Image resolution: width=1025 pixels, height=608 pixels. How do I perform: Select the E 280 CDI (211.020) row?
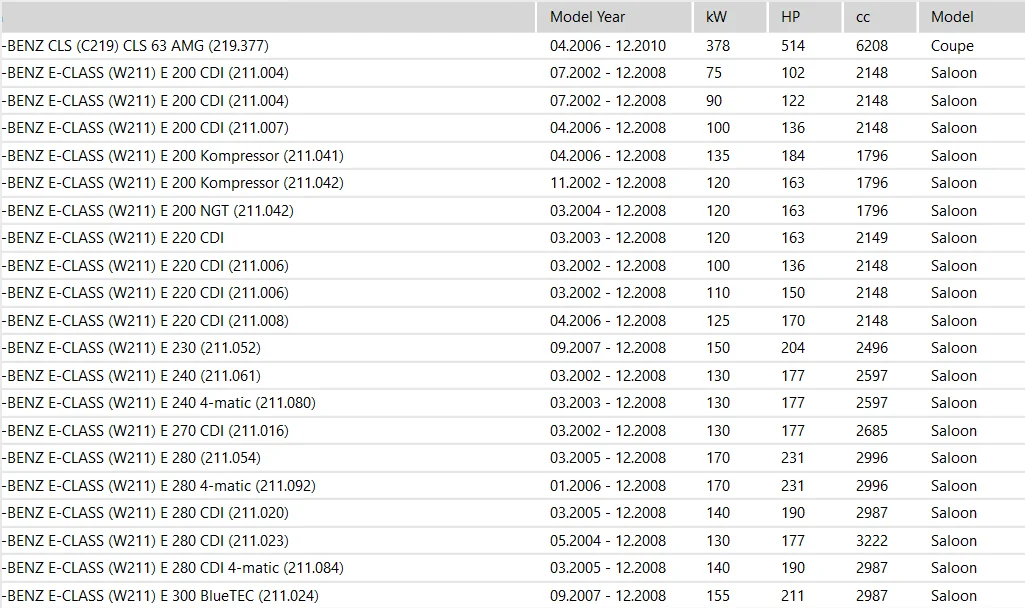click(512, 513)
